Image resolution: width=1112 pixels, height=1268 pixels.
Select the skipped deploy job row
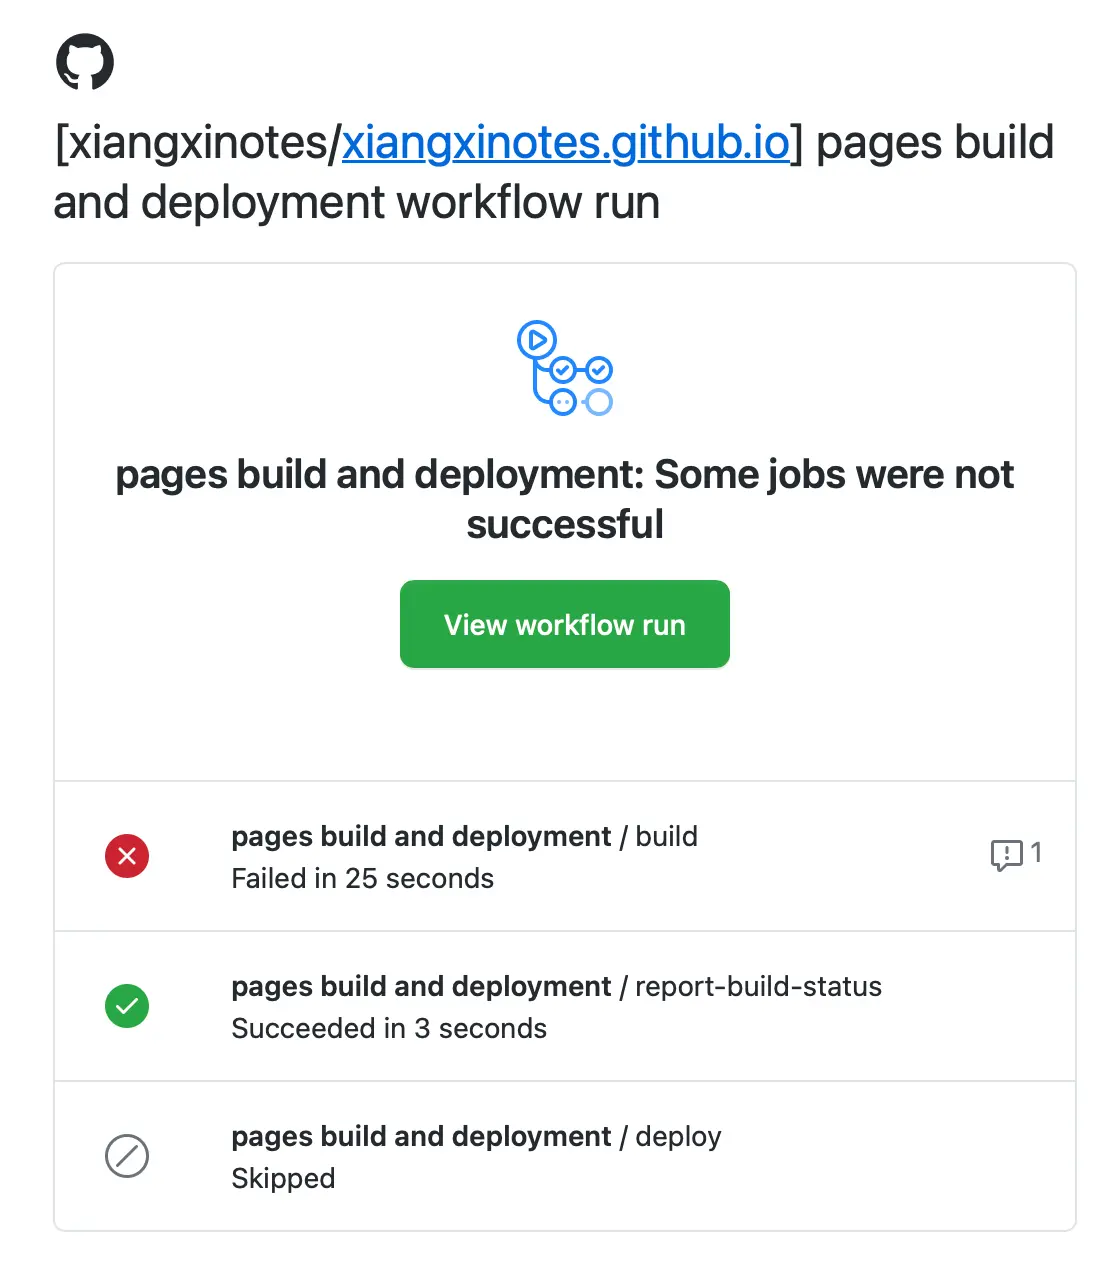[565, 1156]
